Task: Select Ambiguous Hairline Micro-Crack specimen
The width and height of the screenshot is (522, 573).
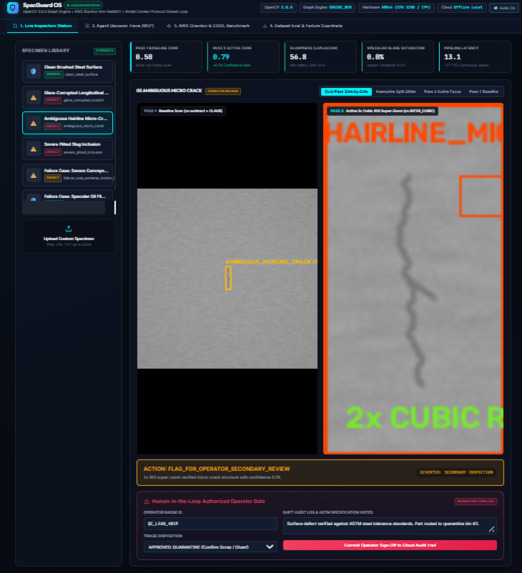Action: pos(68,123)
